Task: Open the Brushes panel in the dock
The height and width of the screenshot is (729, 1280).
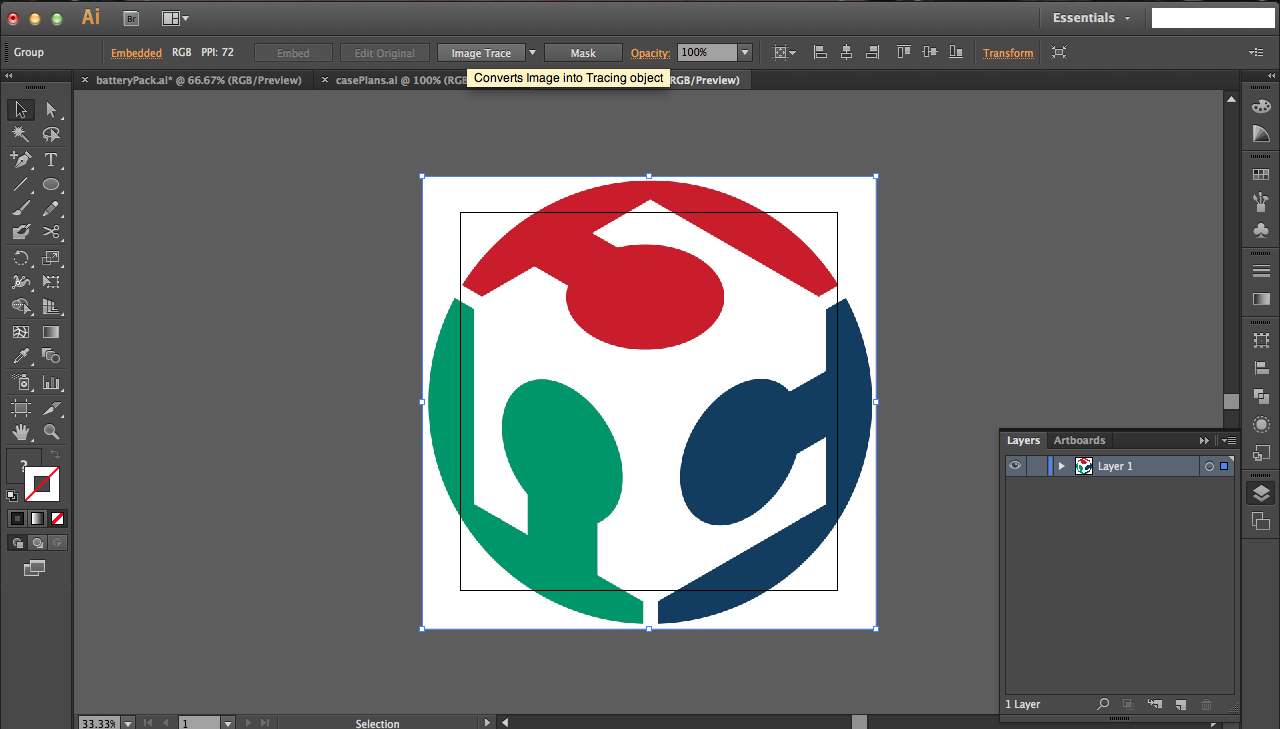Action: point(1261,202)
